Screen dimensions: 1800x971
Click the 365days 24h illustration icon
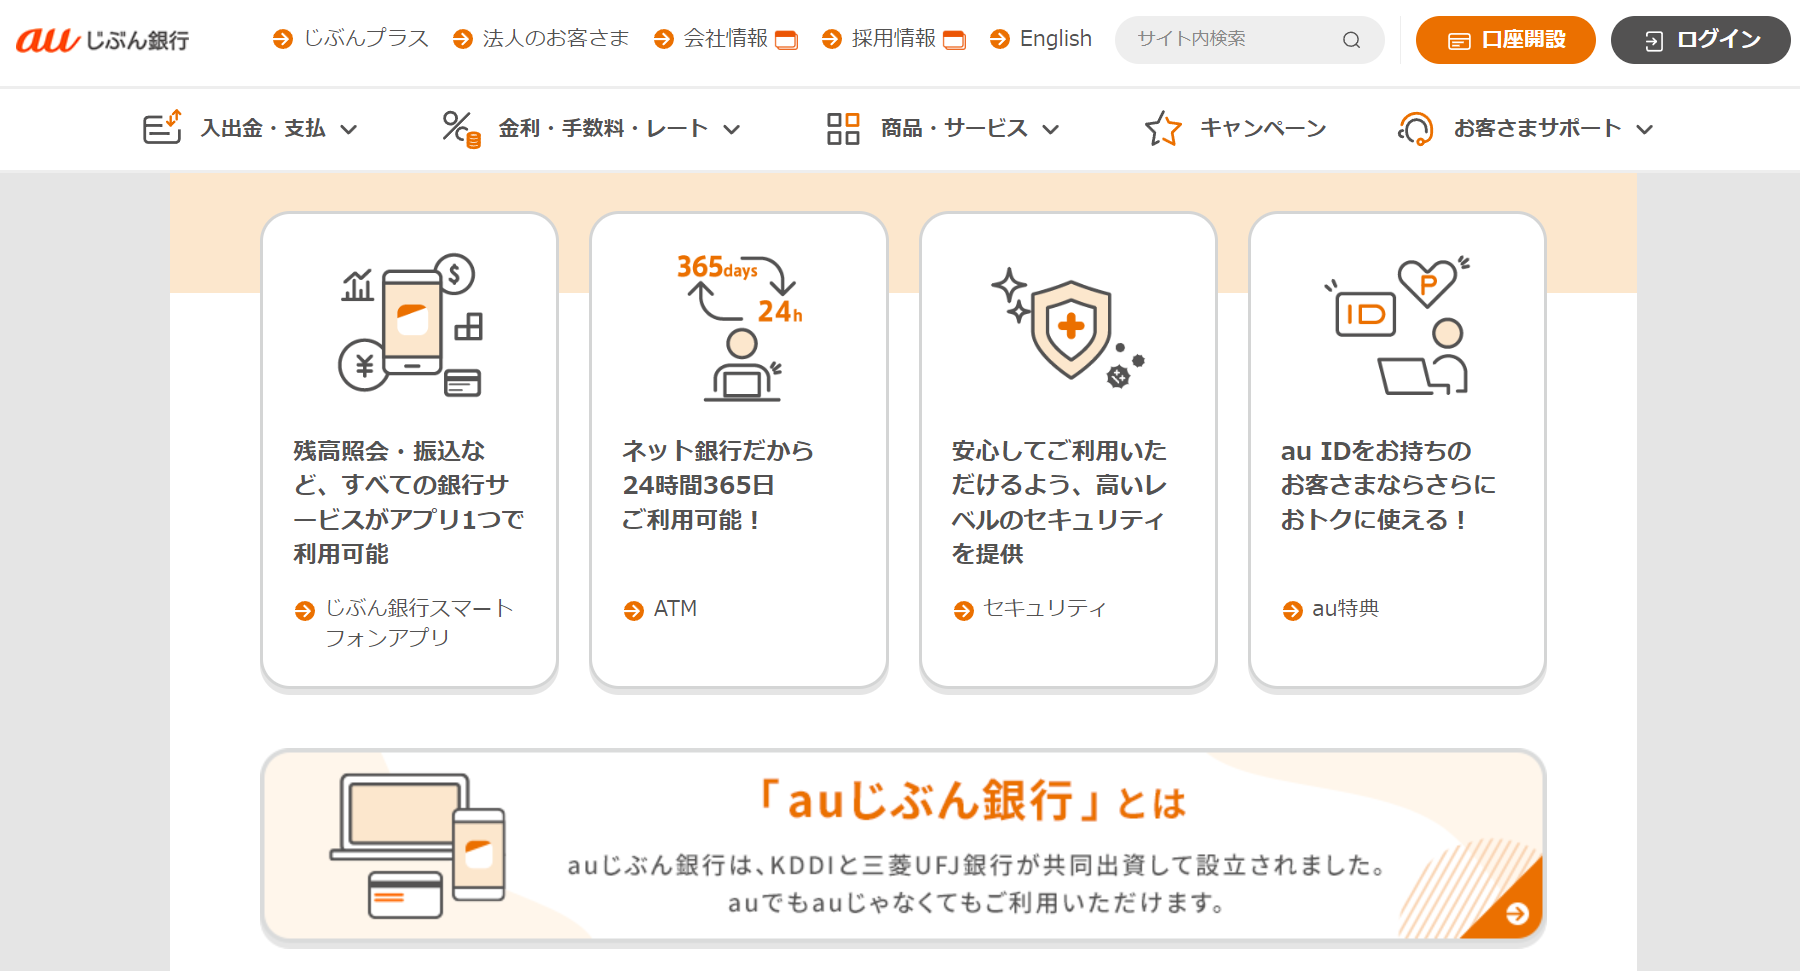tap(740, 327)
